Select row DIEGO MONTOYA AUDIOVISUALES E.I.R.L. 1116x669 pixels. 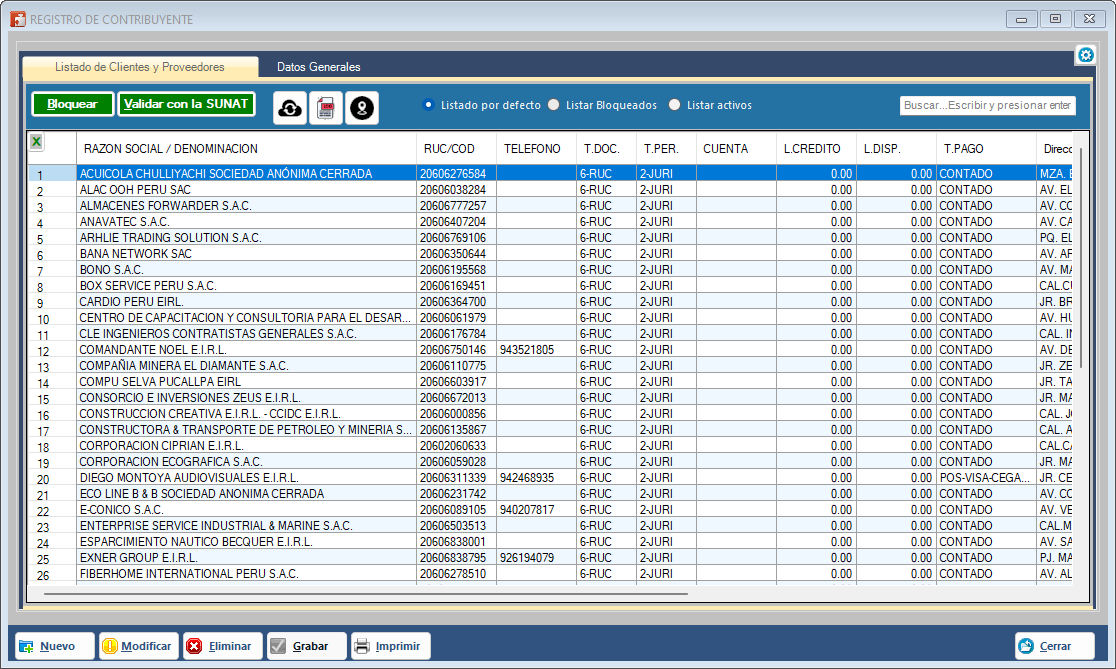pyautogui.click(x=550, y=478)
